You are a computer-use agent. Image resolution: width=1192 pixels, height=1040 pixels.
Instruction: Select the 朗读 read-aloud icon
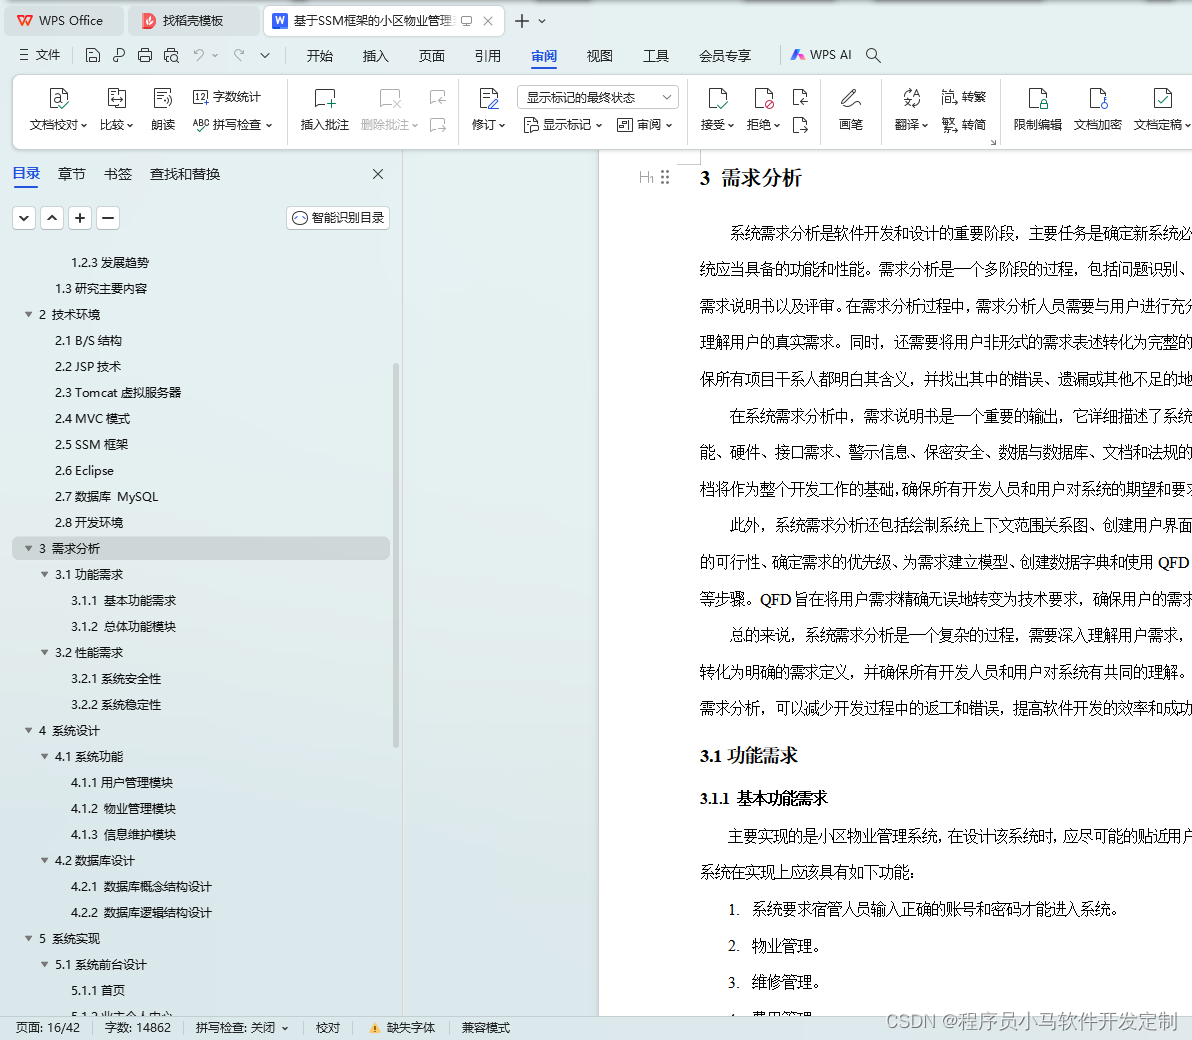point(162,110)
